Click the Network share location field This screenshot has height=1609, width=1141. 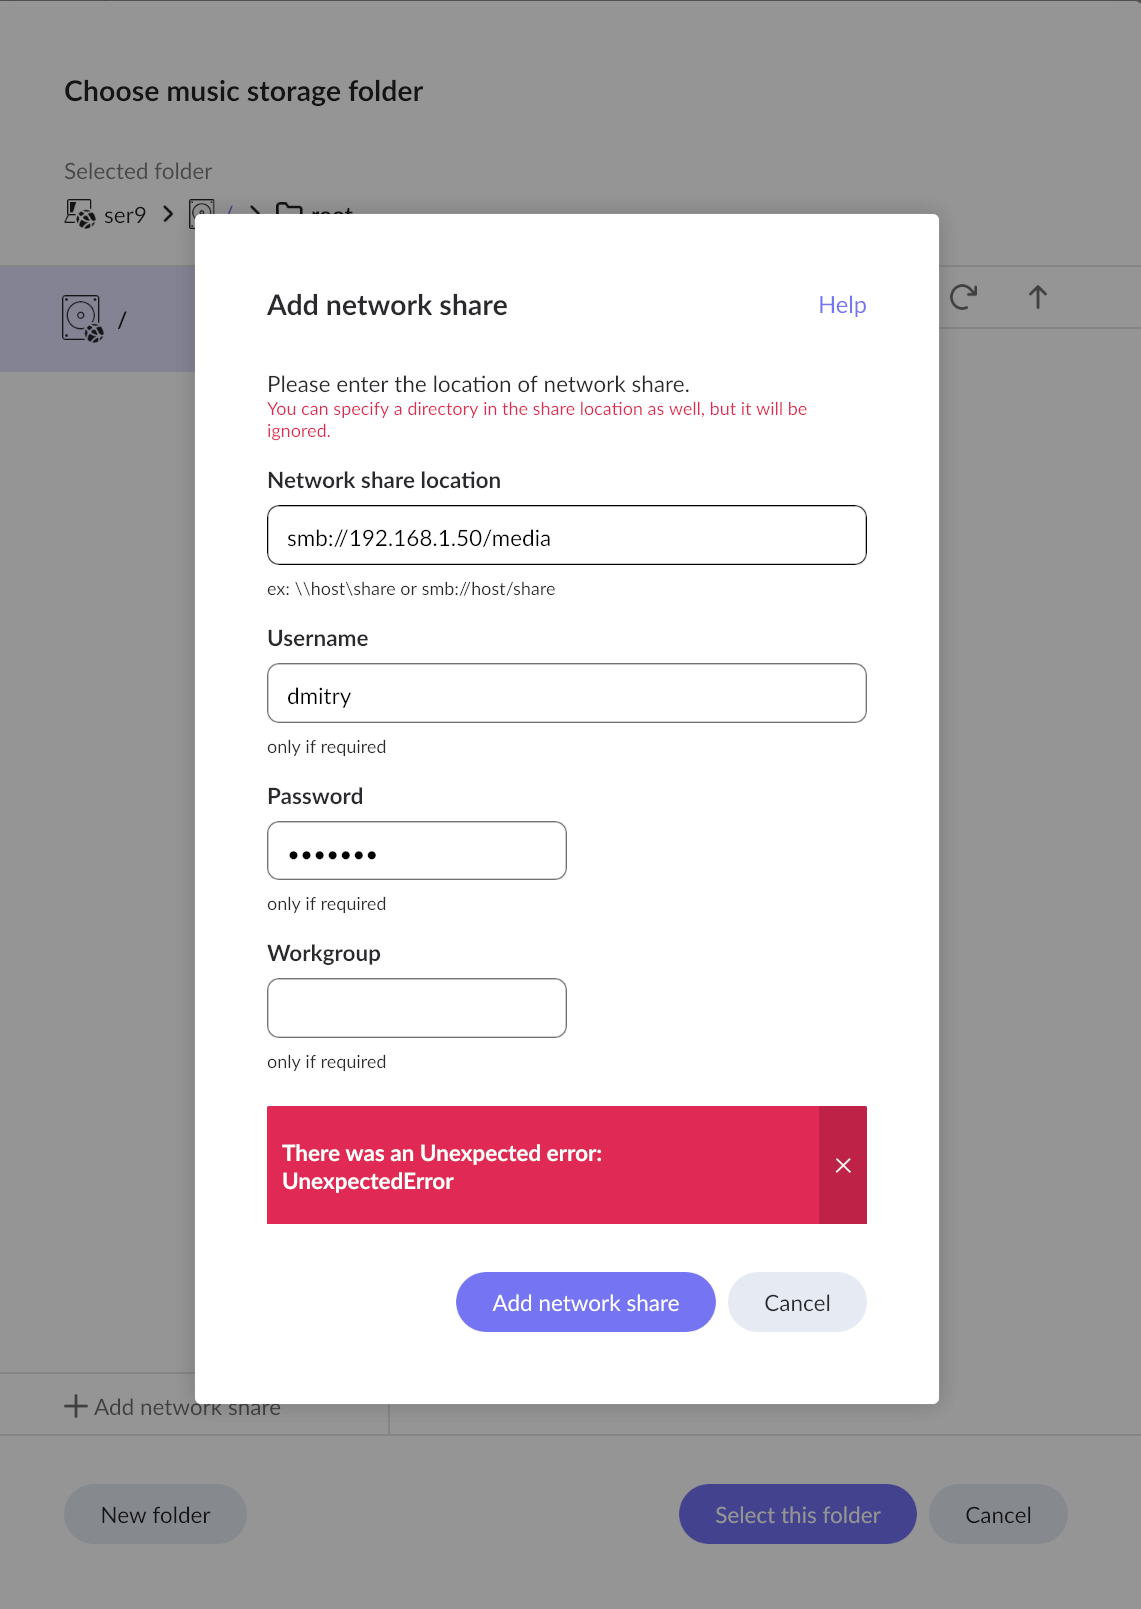point(566,536)
